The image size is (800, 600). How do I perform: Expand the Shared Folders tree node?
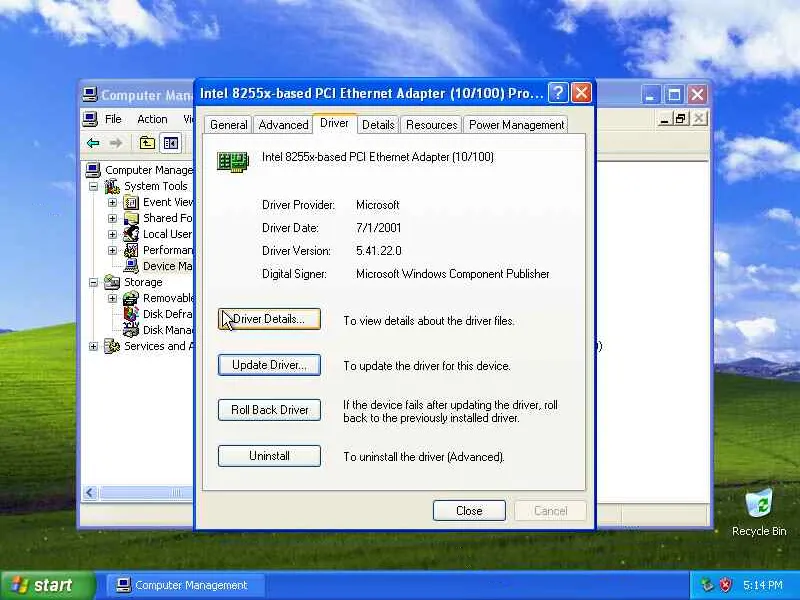(112, 219)
